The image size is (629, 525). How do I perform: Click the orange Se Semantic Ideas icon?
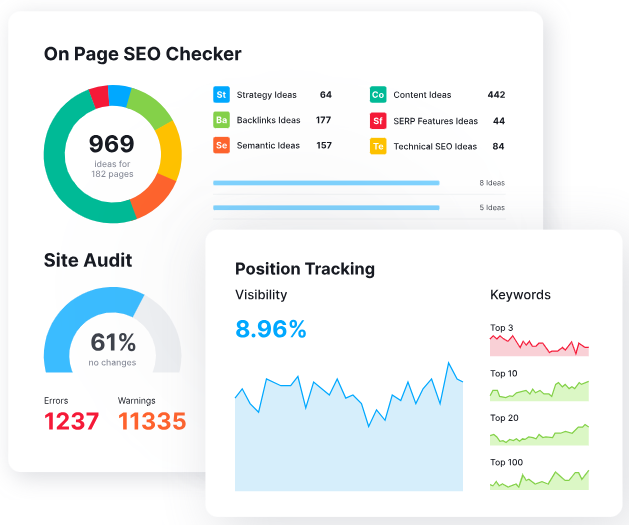click(221, 145)
